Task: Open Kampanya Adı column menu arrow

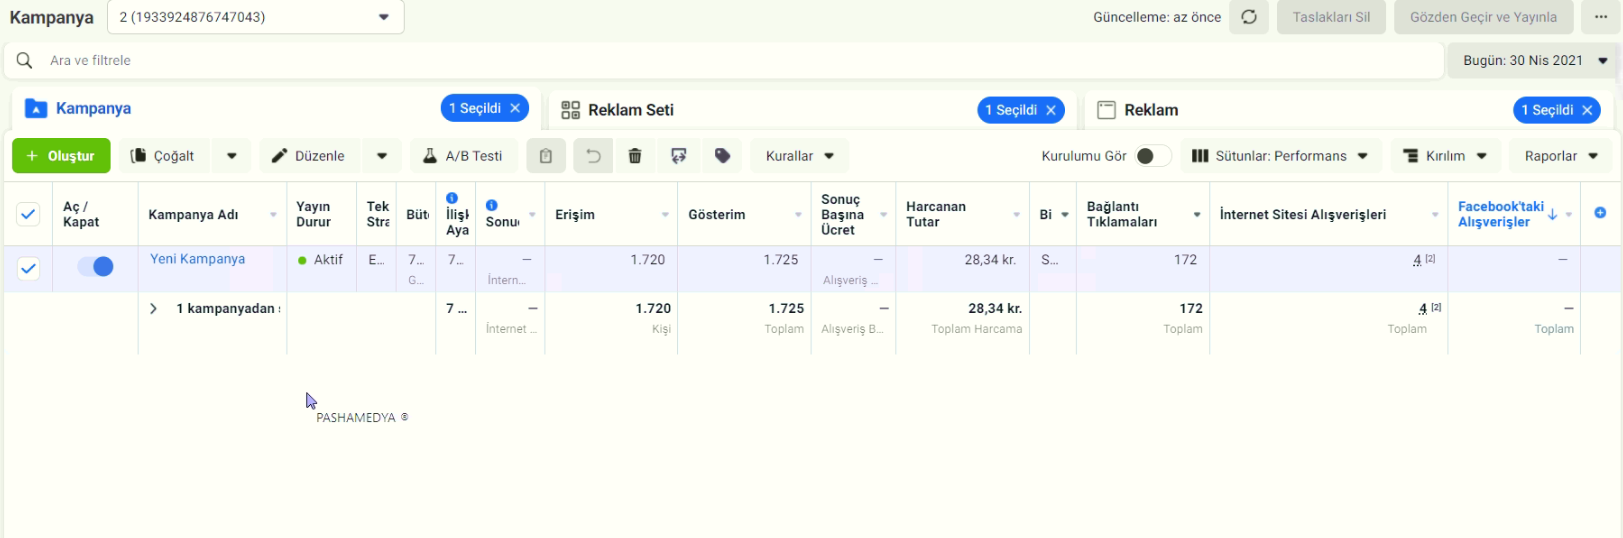Action: click(273, 215)
